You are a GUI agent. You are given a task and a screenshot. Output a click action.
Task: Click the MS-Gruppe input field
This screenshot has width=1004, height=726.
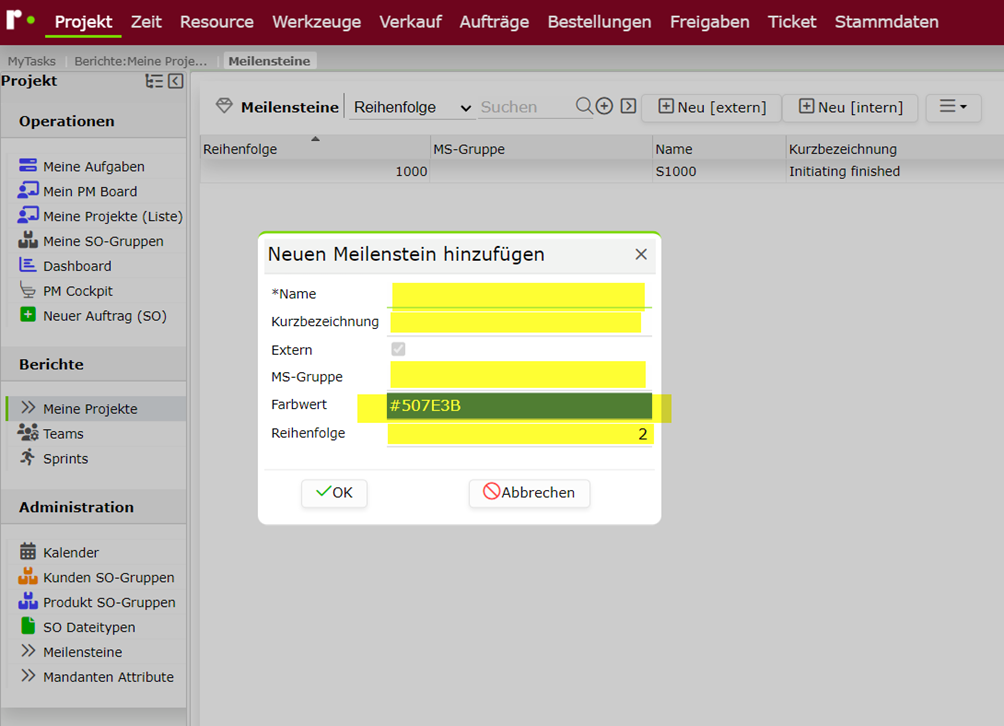point(519,375)
